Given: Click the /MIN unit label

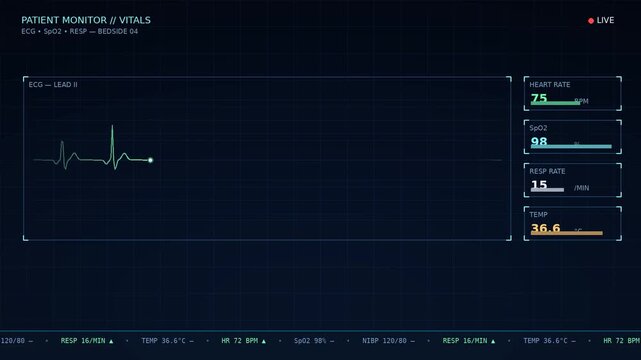Looking at the screenshot, I should point(581,188).
